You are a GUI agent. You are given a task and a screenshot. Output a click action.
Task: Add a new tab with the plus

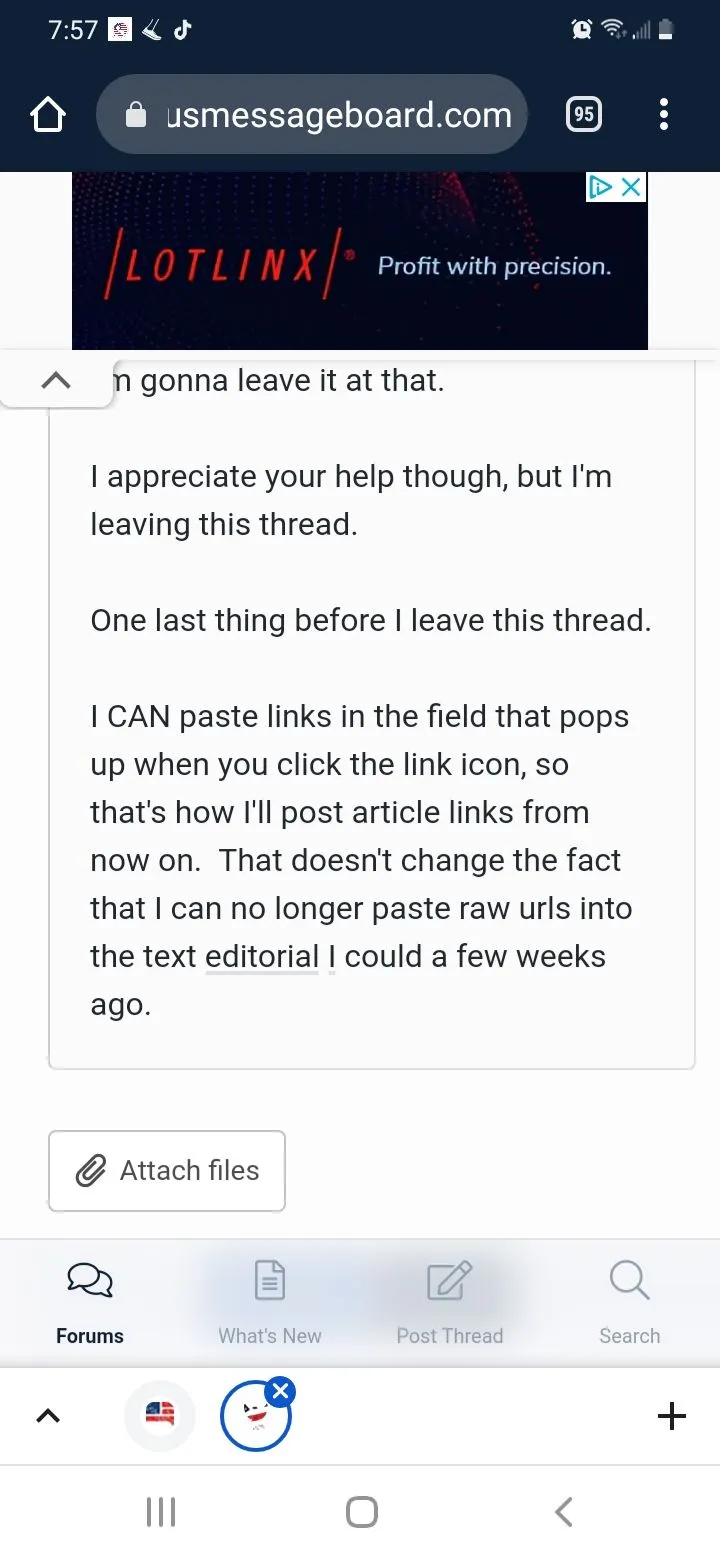click(x=672, y=1416)
